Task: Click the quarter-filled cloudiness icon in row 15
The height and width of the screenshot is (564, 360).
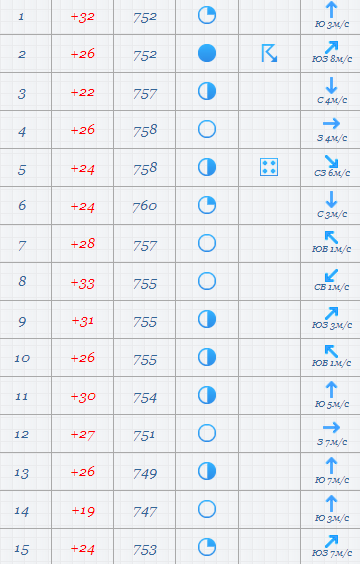Action: (207, 547)
